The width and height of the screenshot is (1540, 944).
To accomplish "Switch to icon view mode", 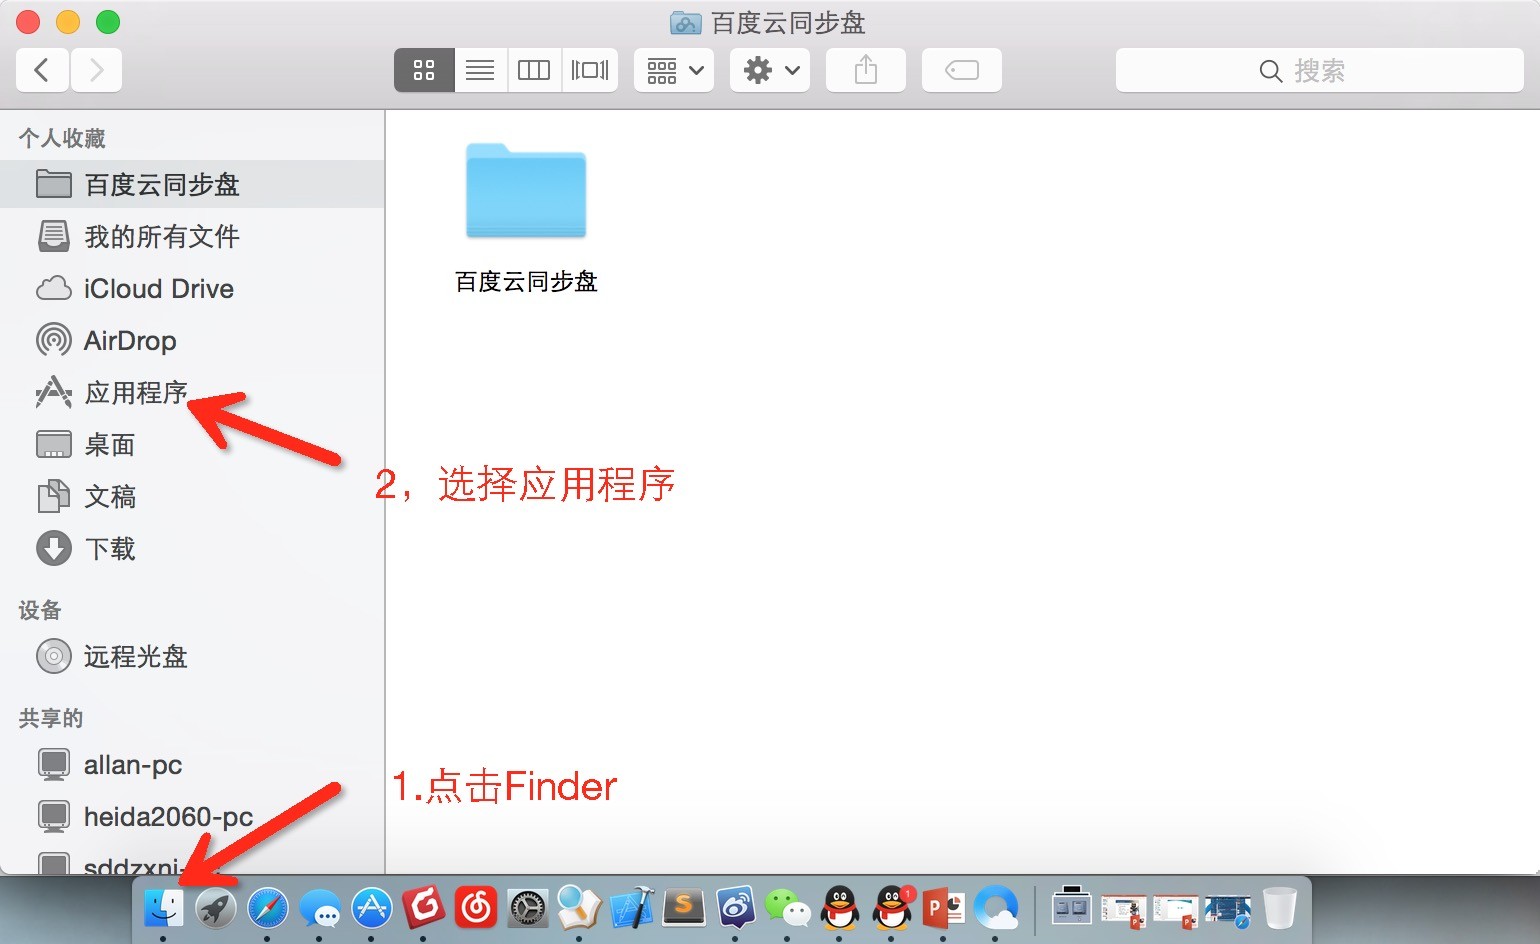I will (424, 70).
